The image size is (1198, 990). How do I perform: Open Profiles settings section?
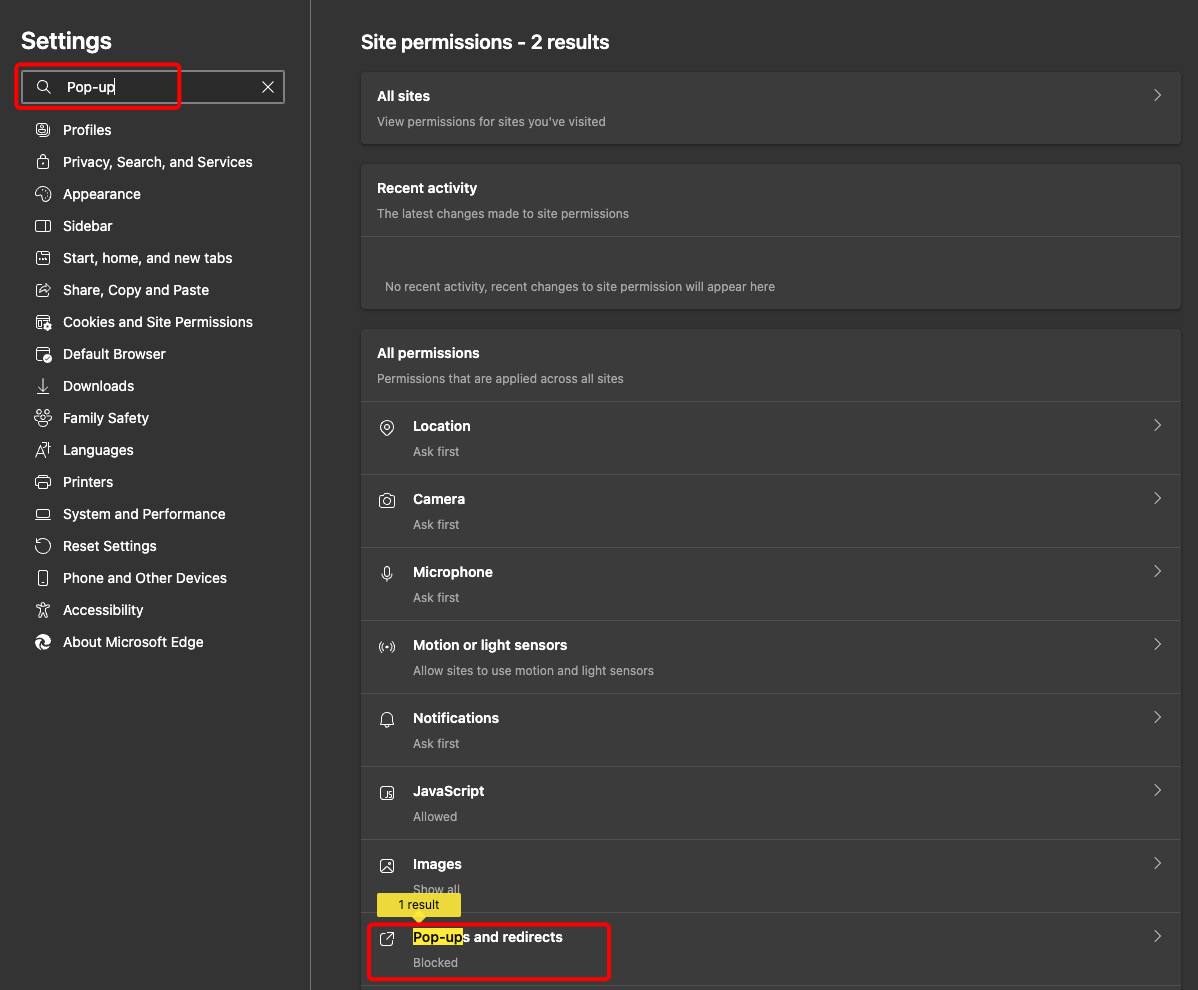coord(87,130)
